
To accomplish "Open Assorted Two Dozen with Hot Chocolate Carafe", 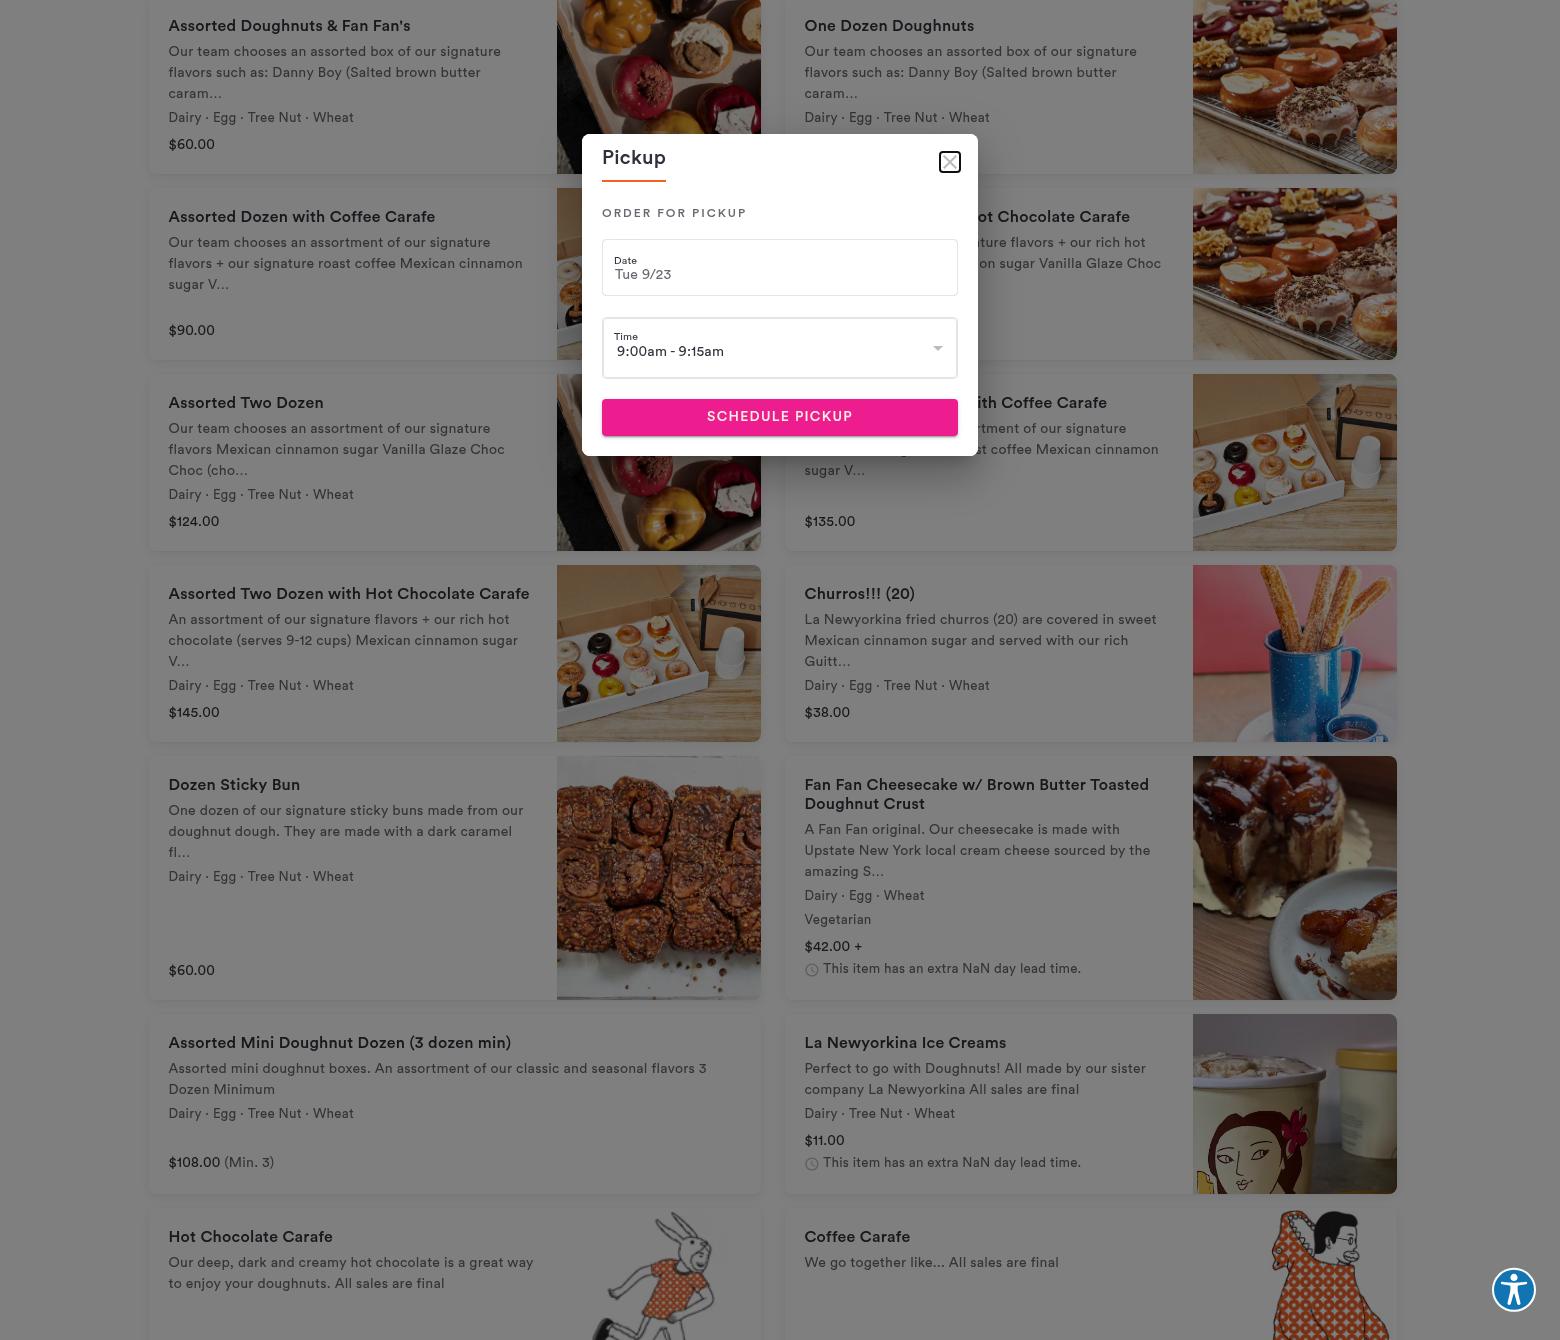I will (x=348, y=594).
